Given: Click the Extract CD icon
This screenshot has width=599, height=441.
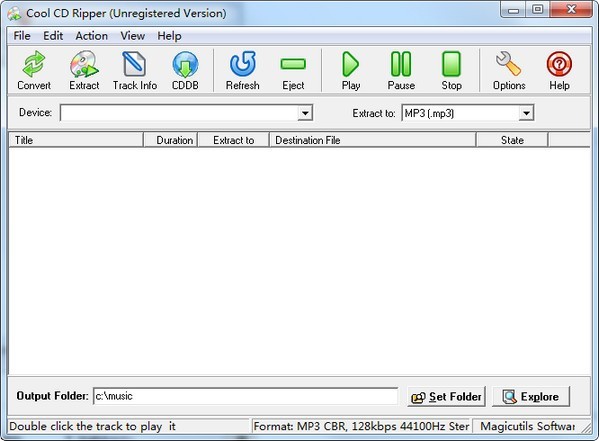Looking at the screenshot, I should point(84,70).
